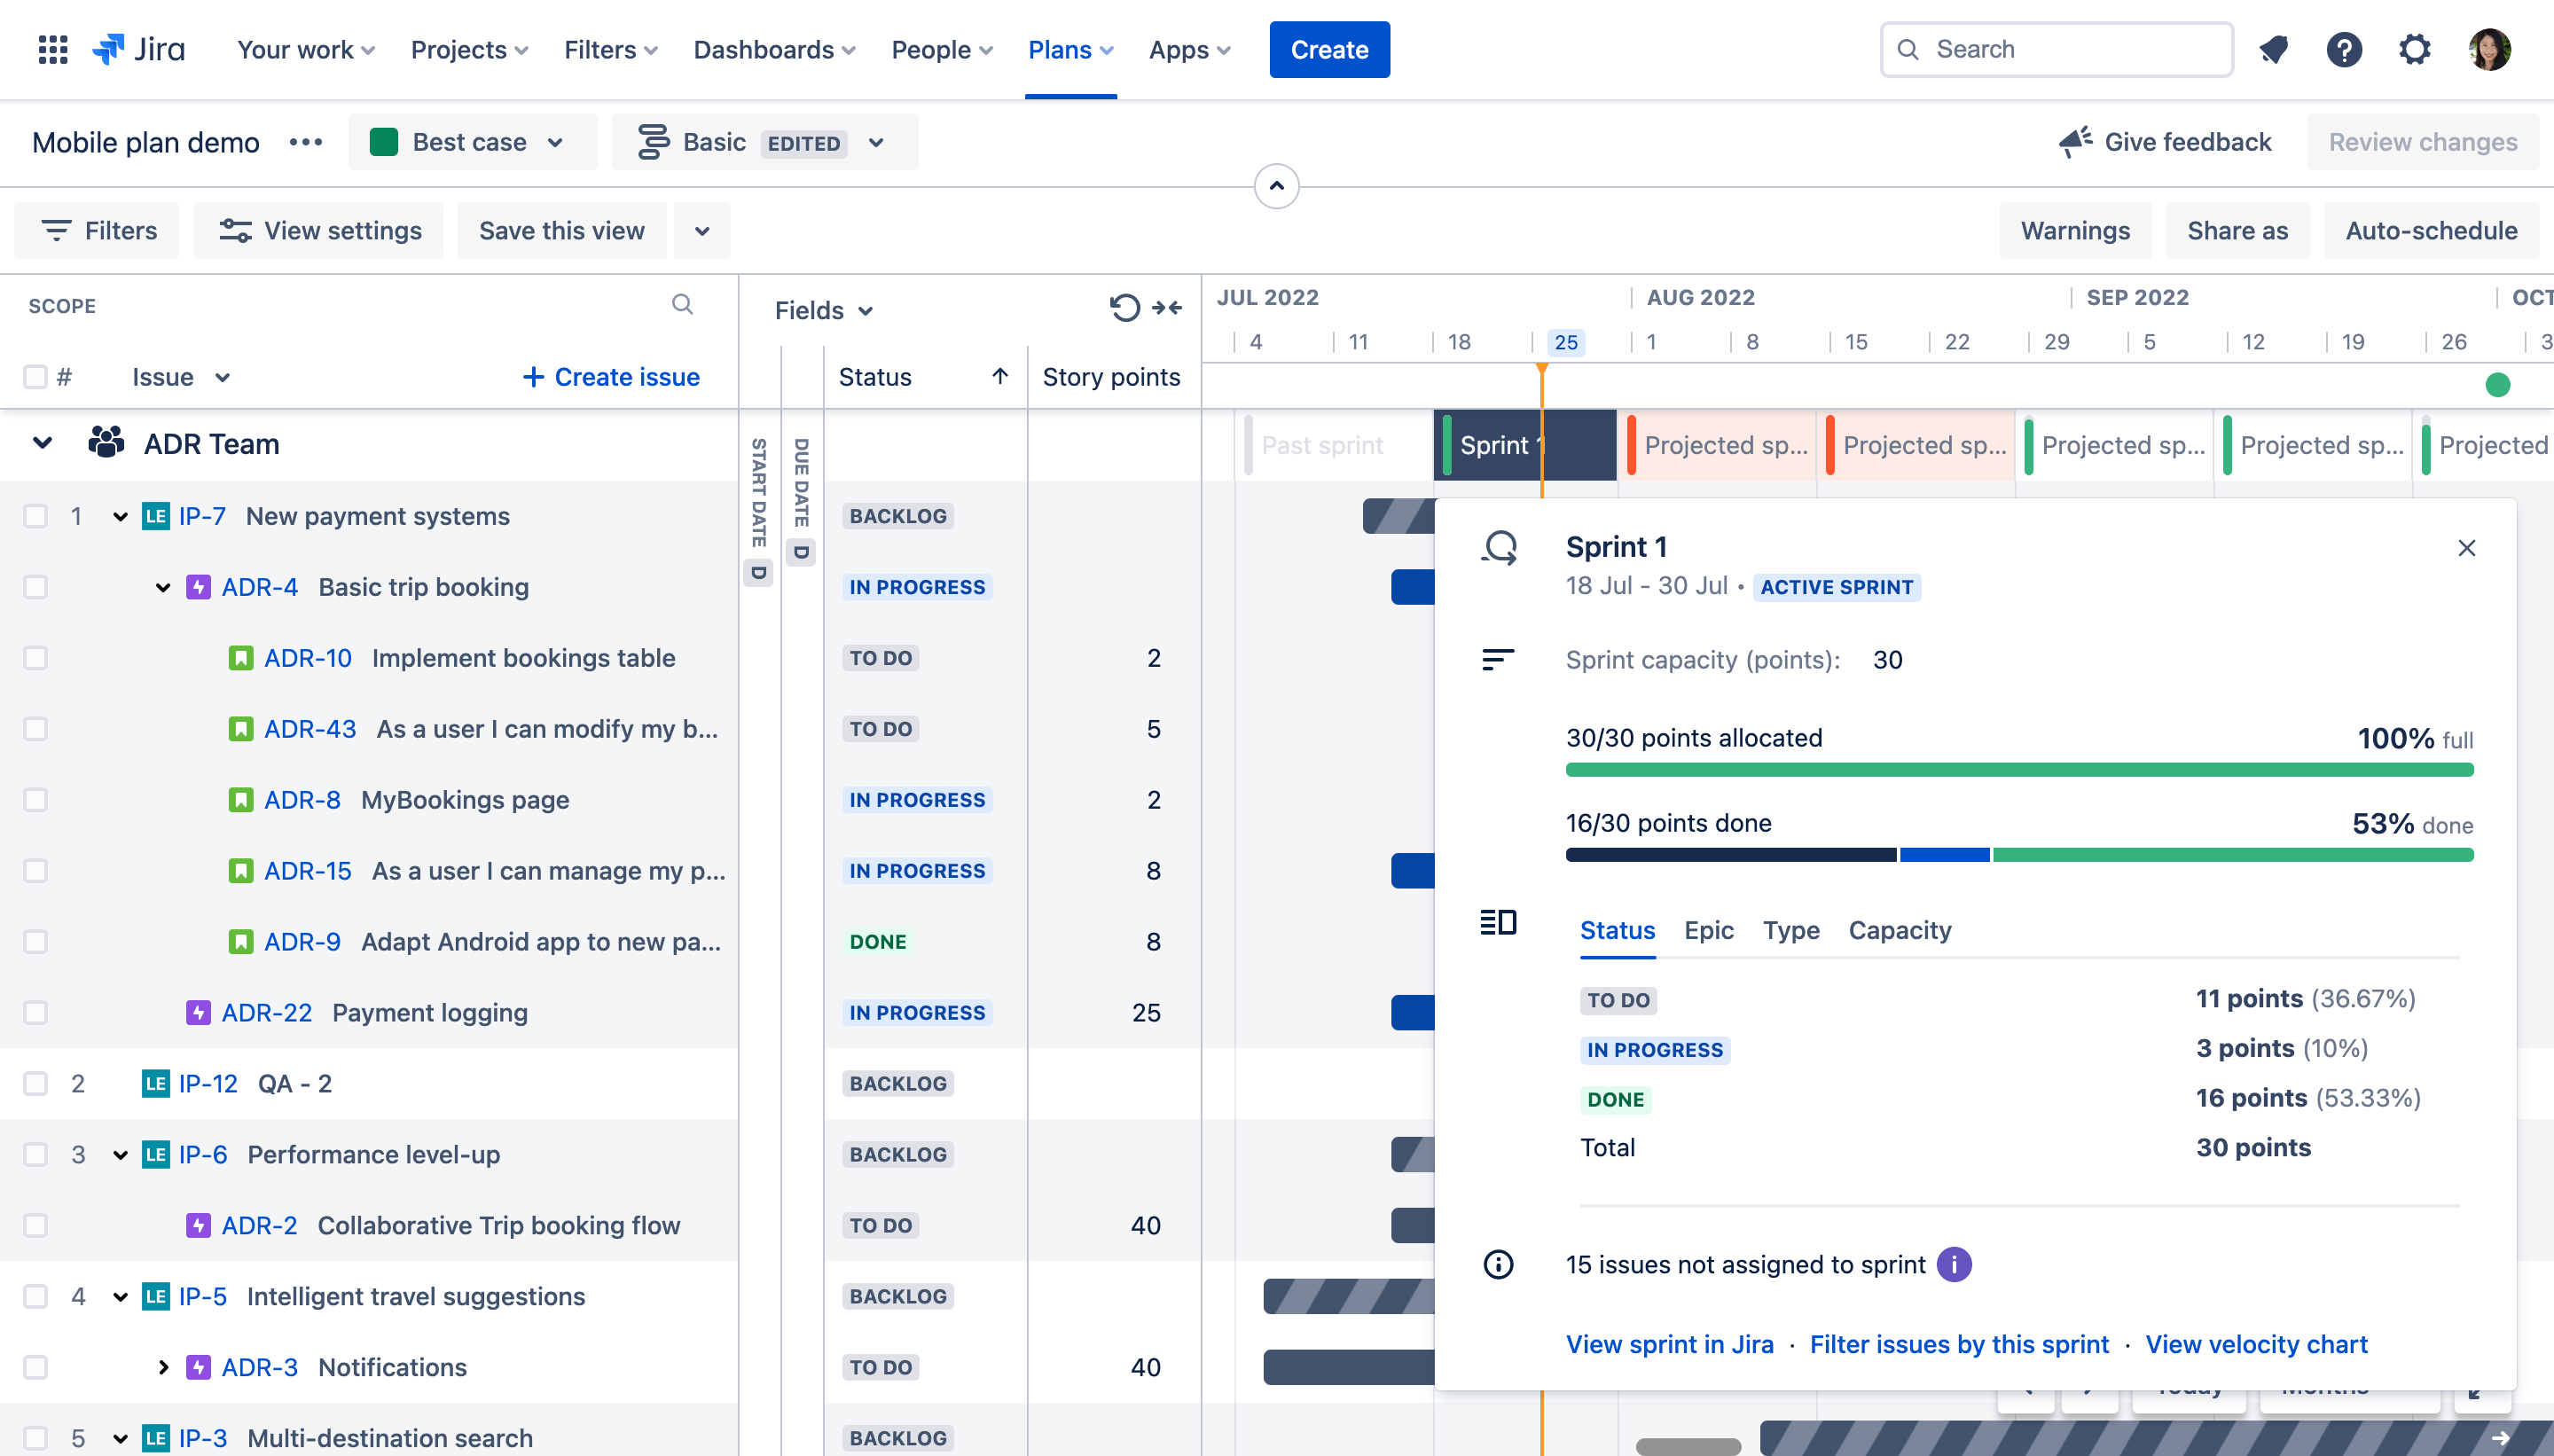Open the notifications icon
The width and height of the screenshot is (2554, 1456).
(x=2273, y=49)
